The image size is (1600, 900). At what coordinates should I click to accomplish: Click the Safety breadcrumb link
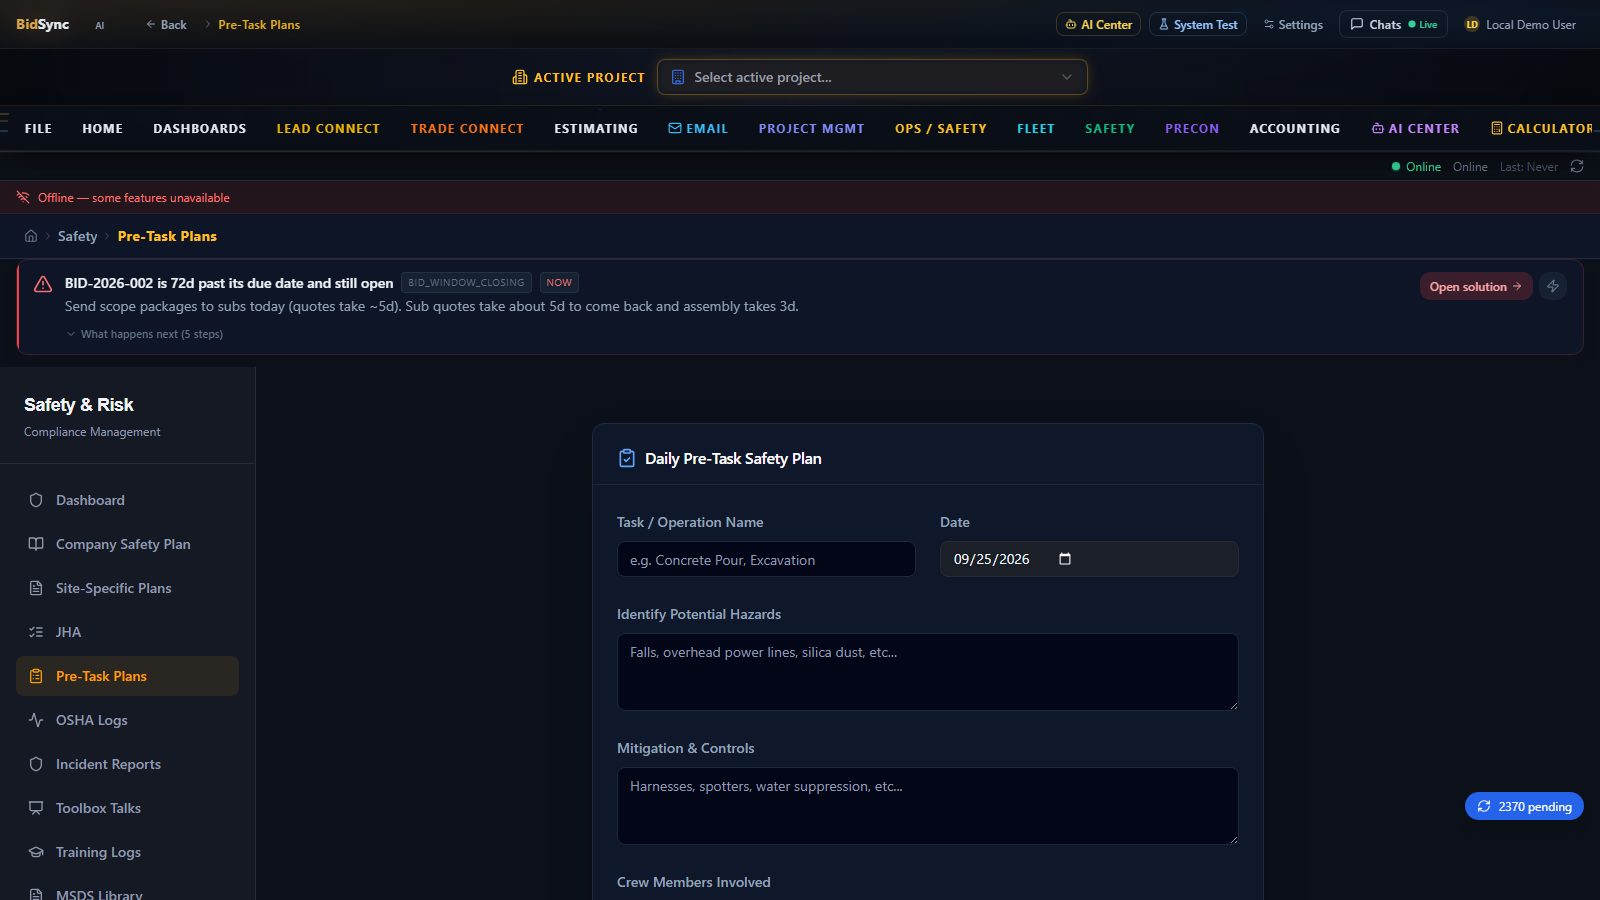click(x=77, y=236)
